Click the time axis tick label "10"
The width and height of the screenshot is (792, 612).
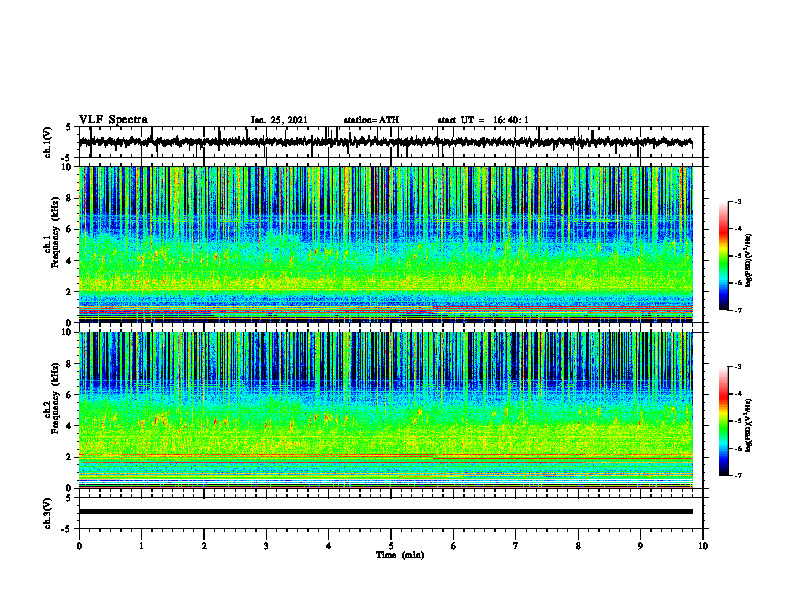pyautogui.click(x=703, y=546)
